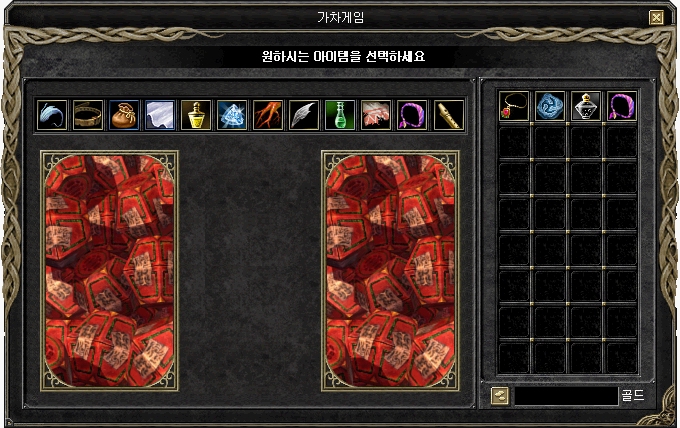This screenshot has height=428, width=680.
Task: Click the white cloth scrap item icon
Action: [x=160, y=115]
